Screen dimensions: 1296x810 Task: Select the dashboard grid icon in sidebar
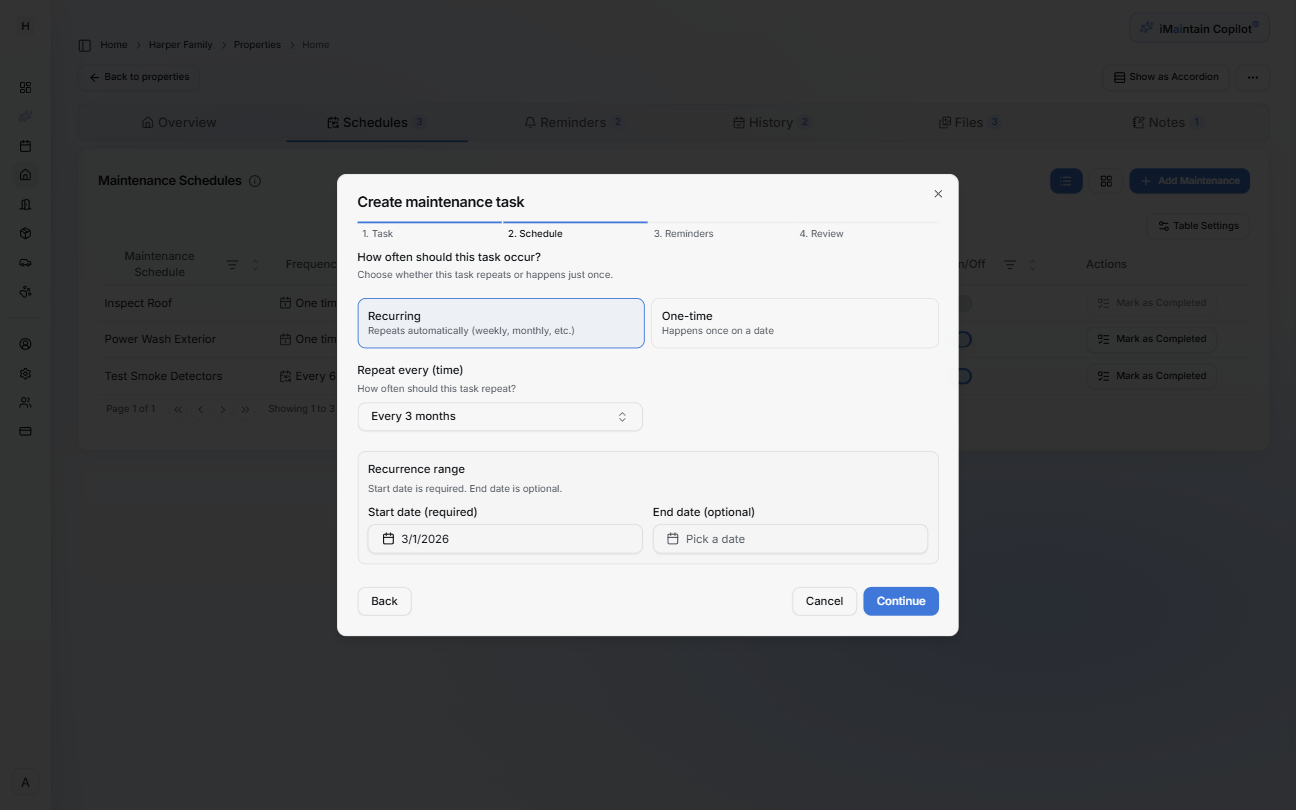point(25,87)
